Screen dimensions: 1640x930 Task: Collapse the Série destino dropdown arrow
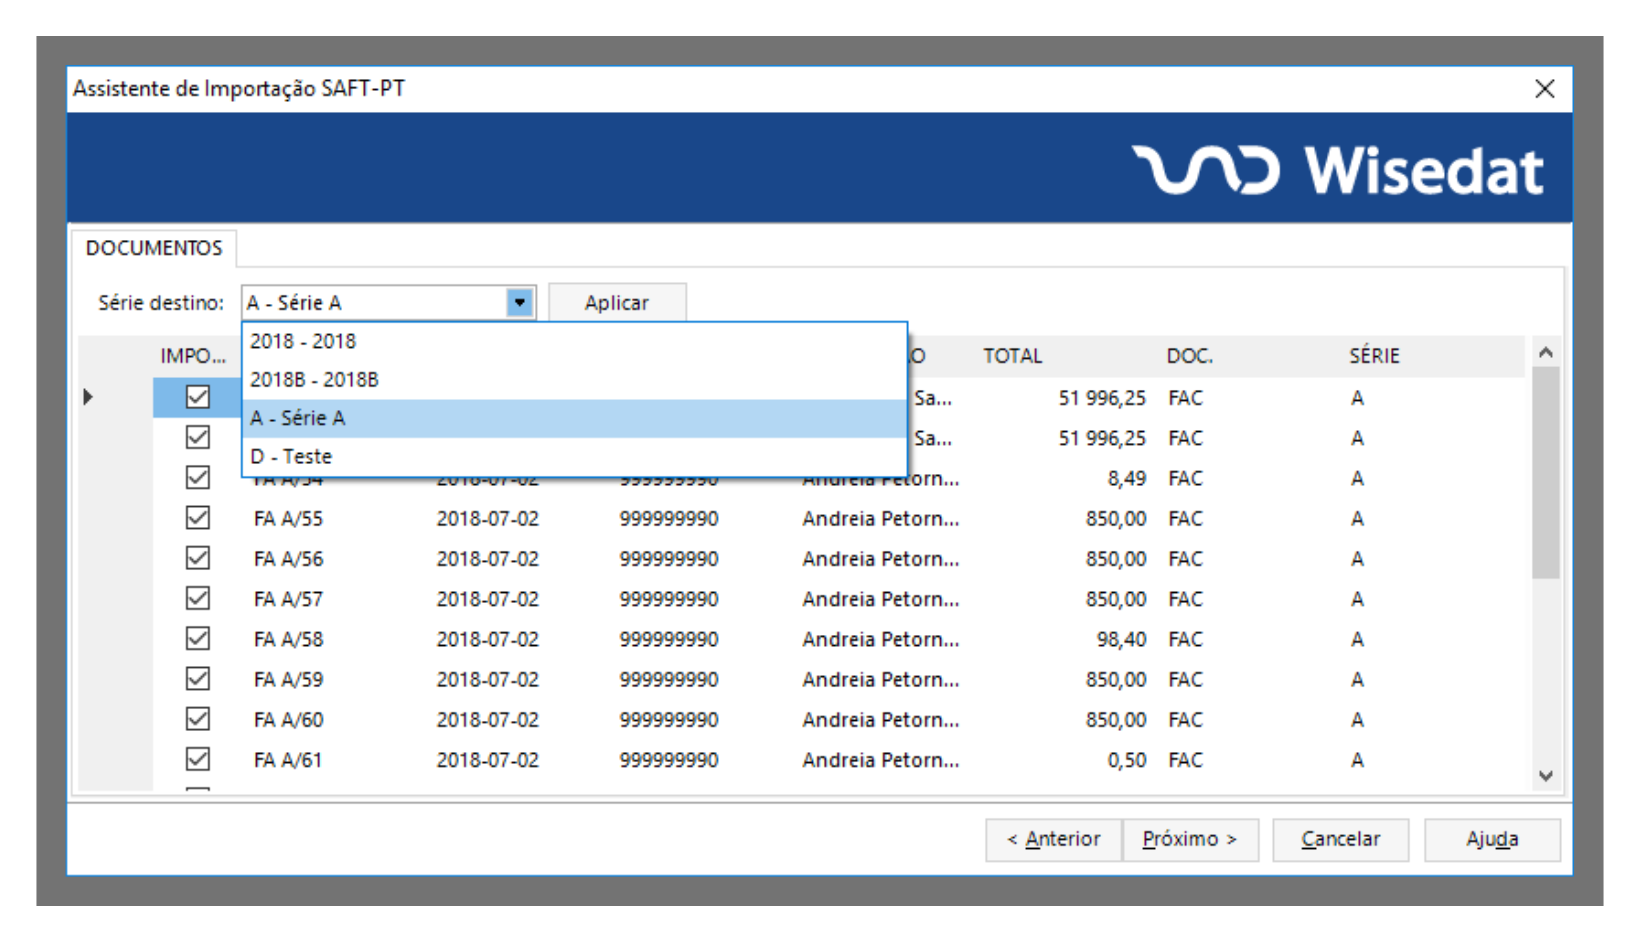pyautogui.click(x=519, y=302)
